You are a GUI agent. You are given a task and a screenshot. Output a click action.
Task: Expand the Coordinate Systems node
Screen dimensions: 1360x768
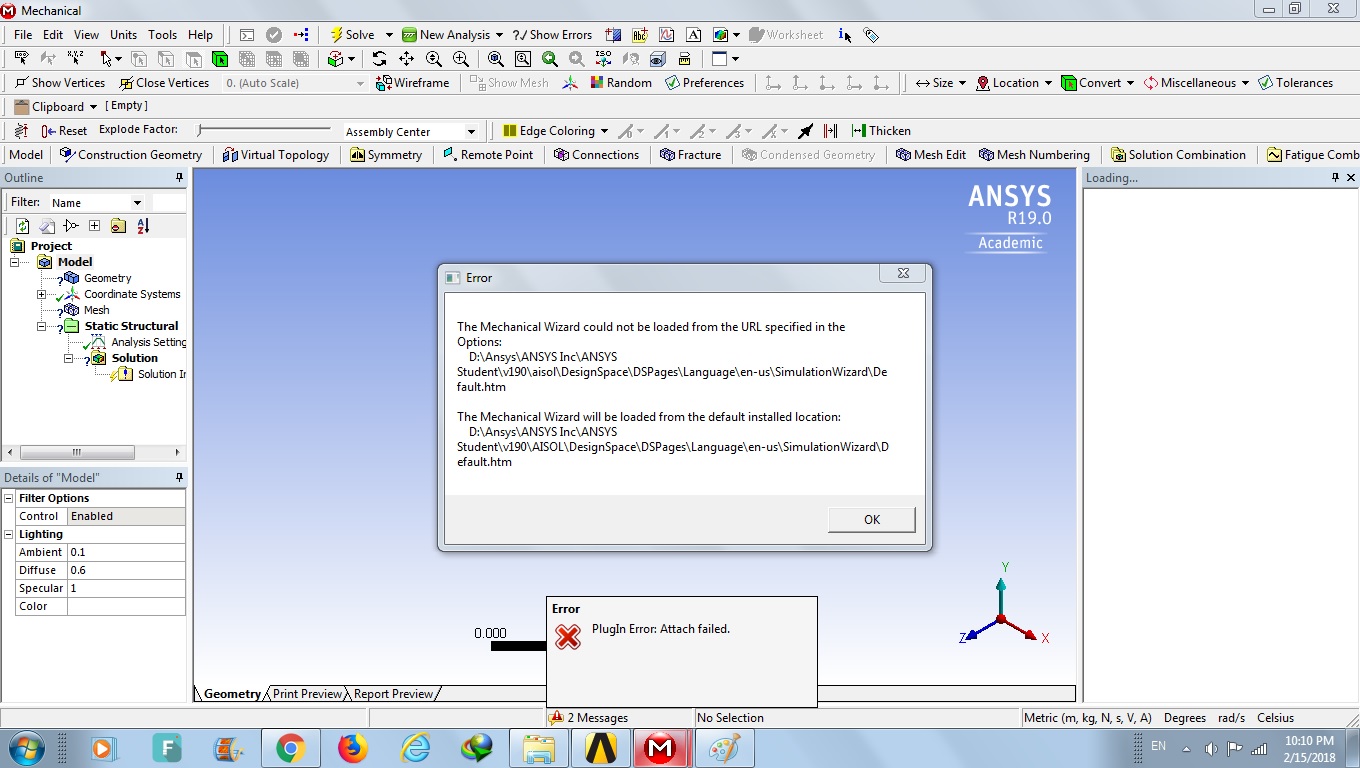pos(42,294)
